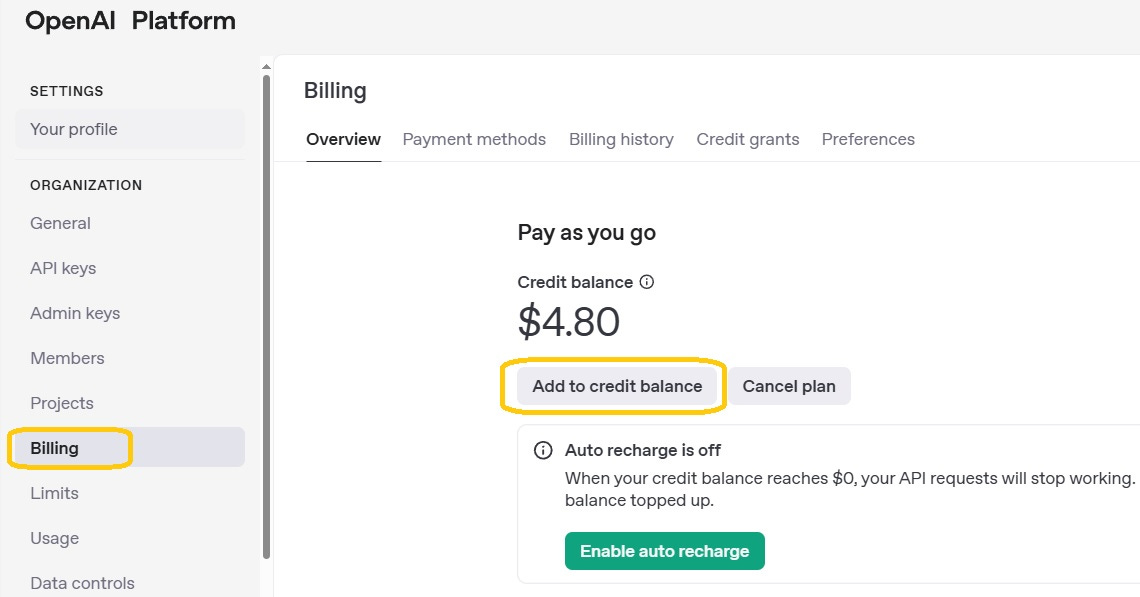Click the sidebar vertical scrollbar

[x=266, y=316]
